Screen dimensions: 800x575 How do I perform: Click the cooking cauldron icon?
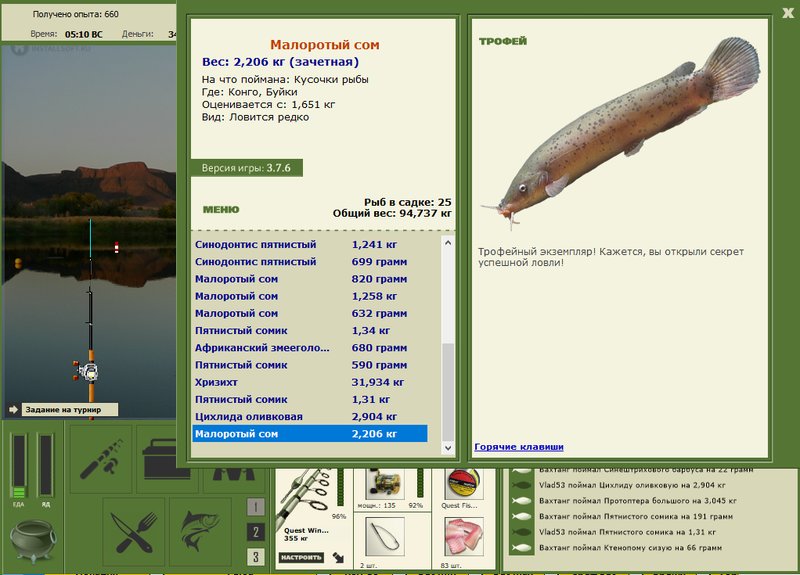point(33,540)
